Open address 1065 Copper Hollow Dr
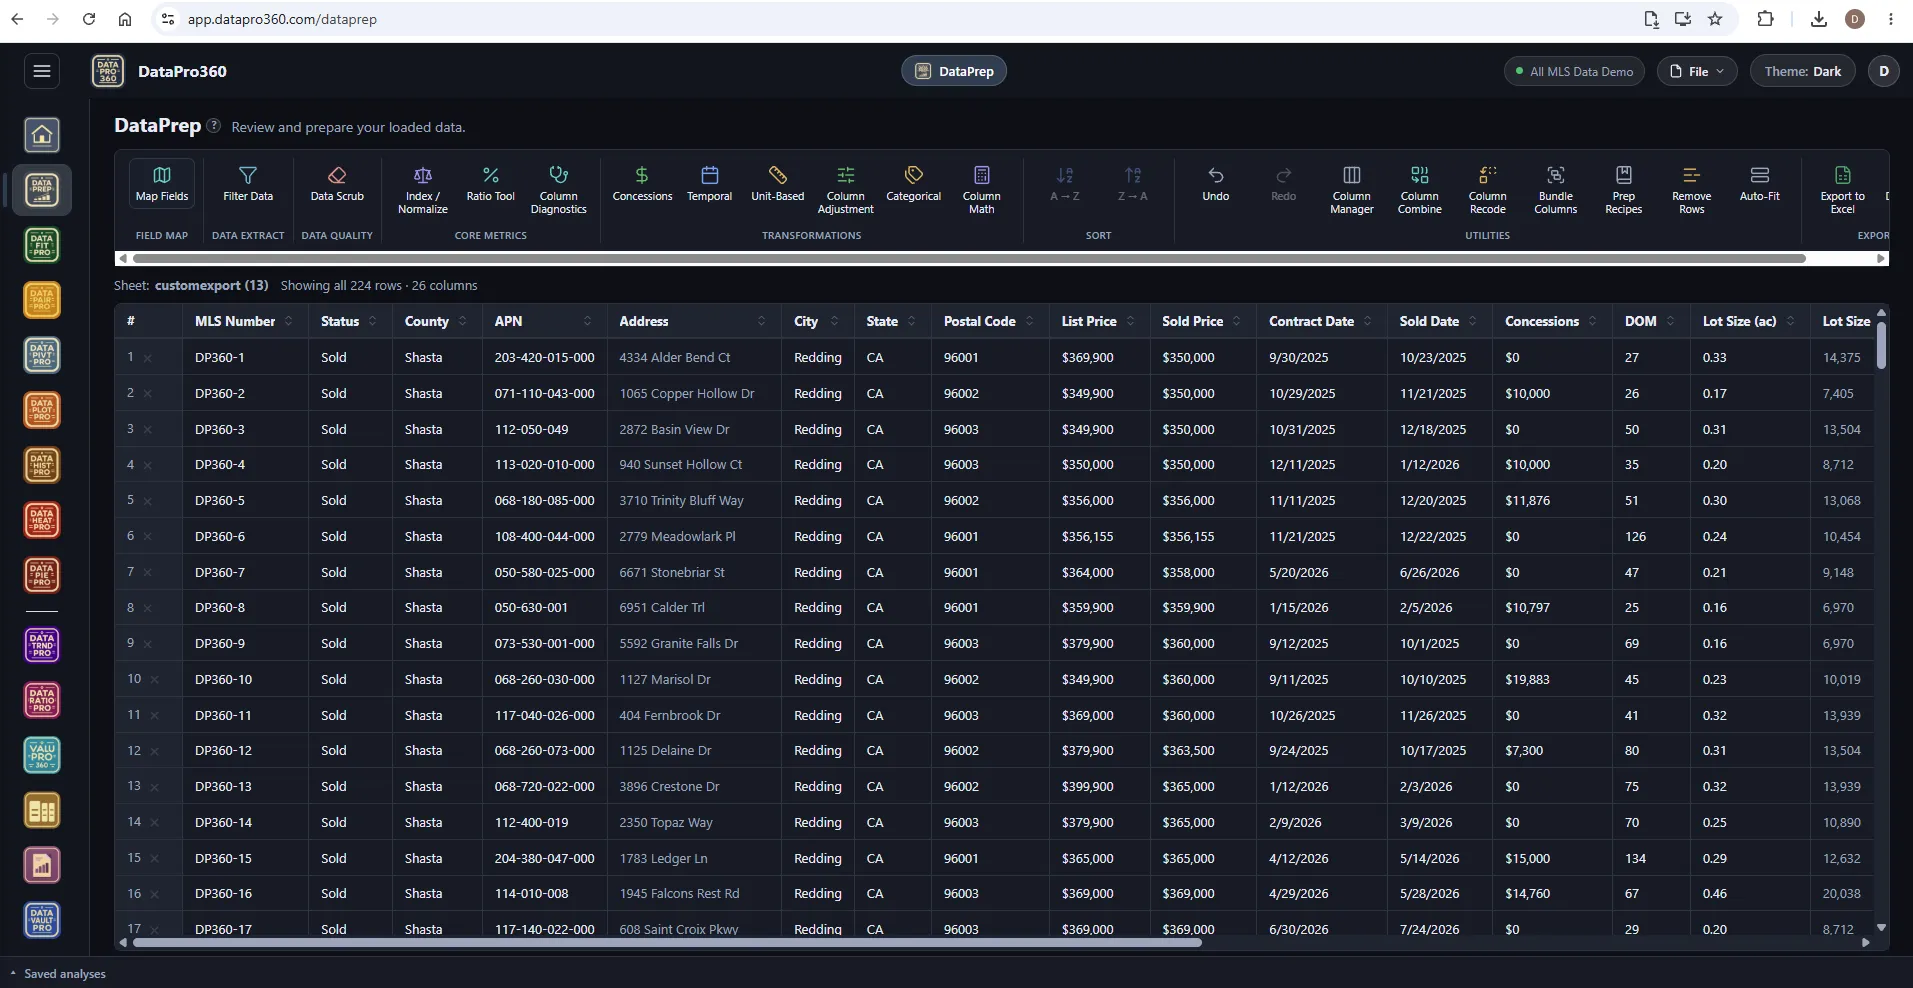This screenshot has height=988, width=1913. point(687,393)
